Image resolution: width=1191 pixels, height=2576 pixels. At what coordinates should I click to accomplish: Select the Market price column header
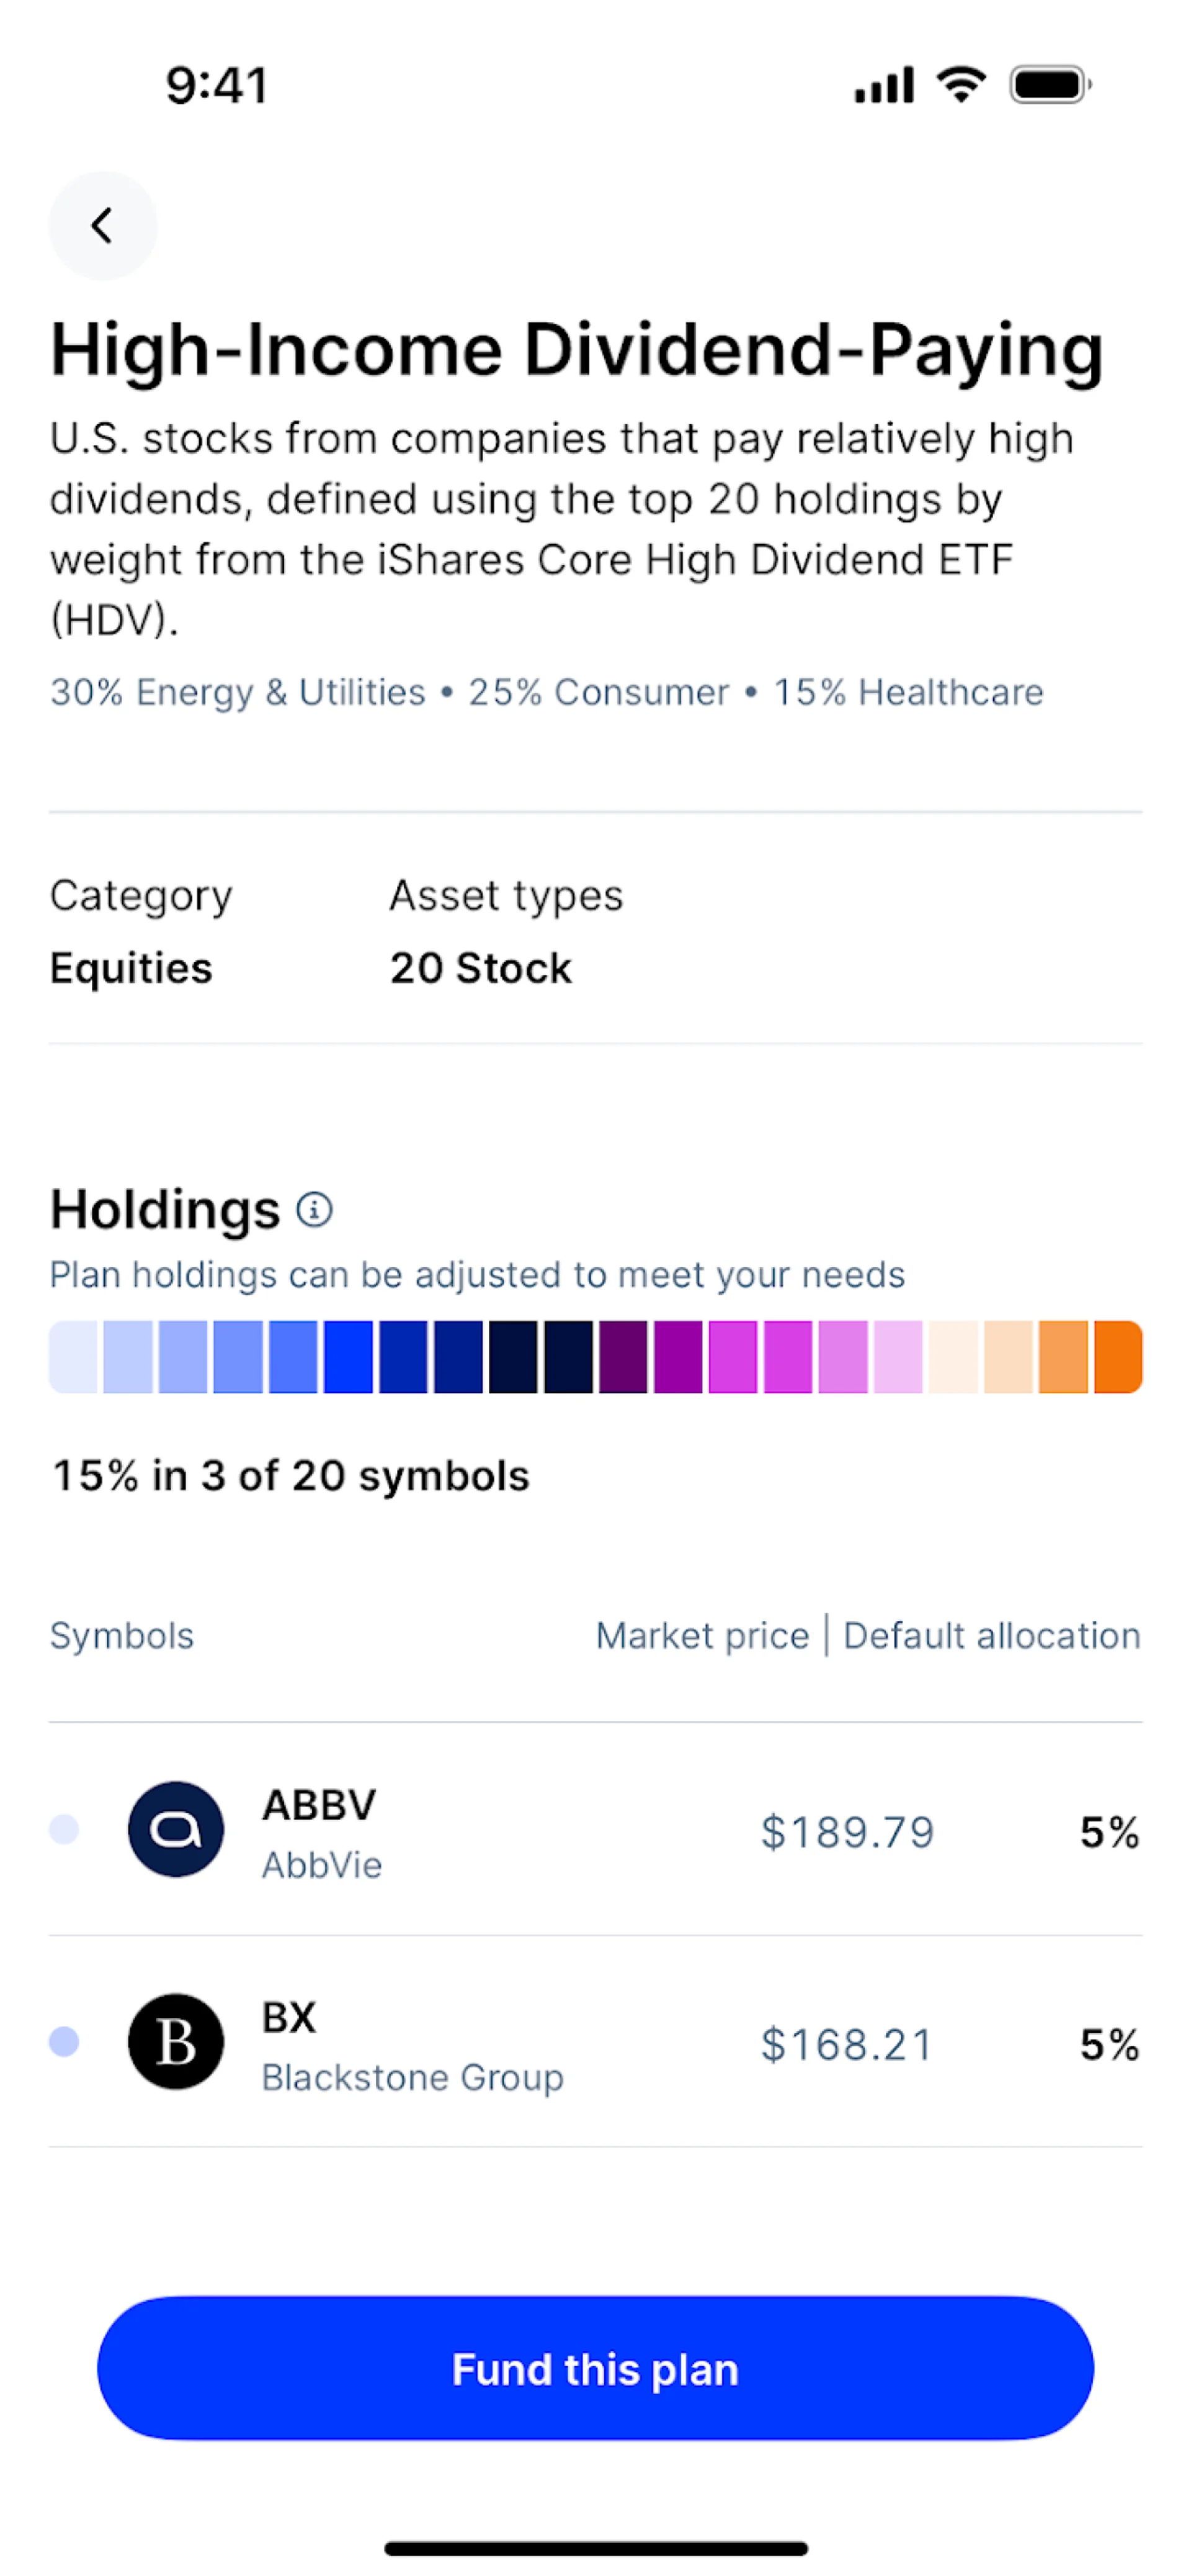click(x=702, y=1636)
